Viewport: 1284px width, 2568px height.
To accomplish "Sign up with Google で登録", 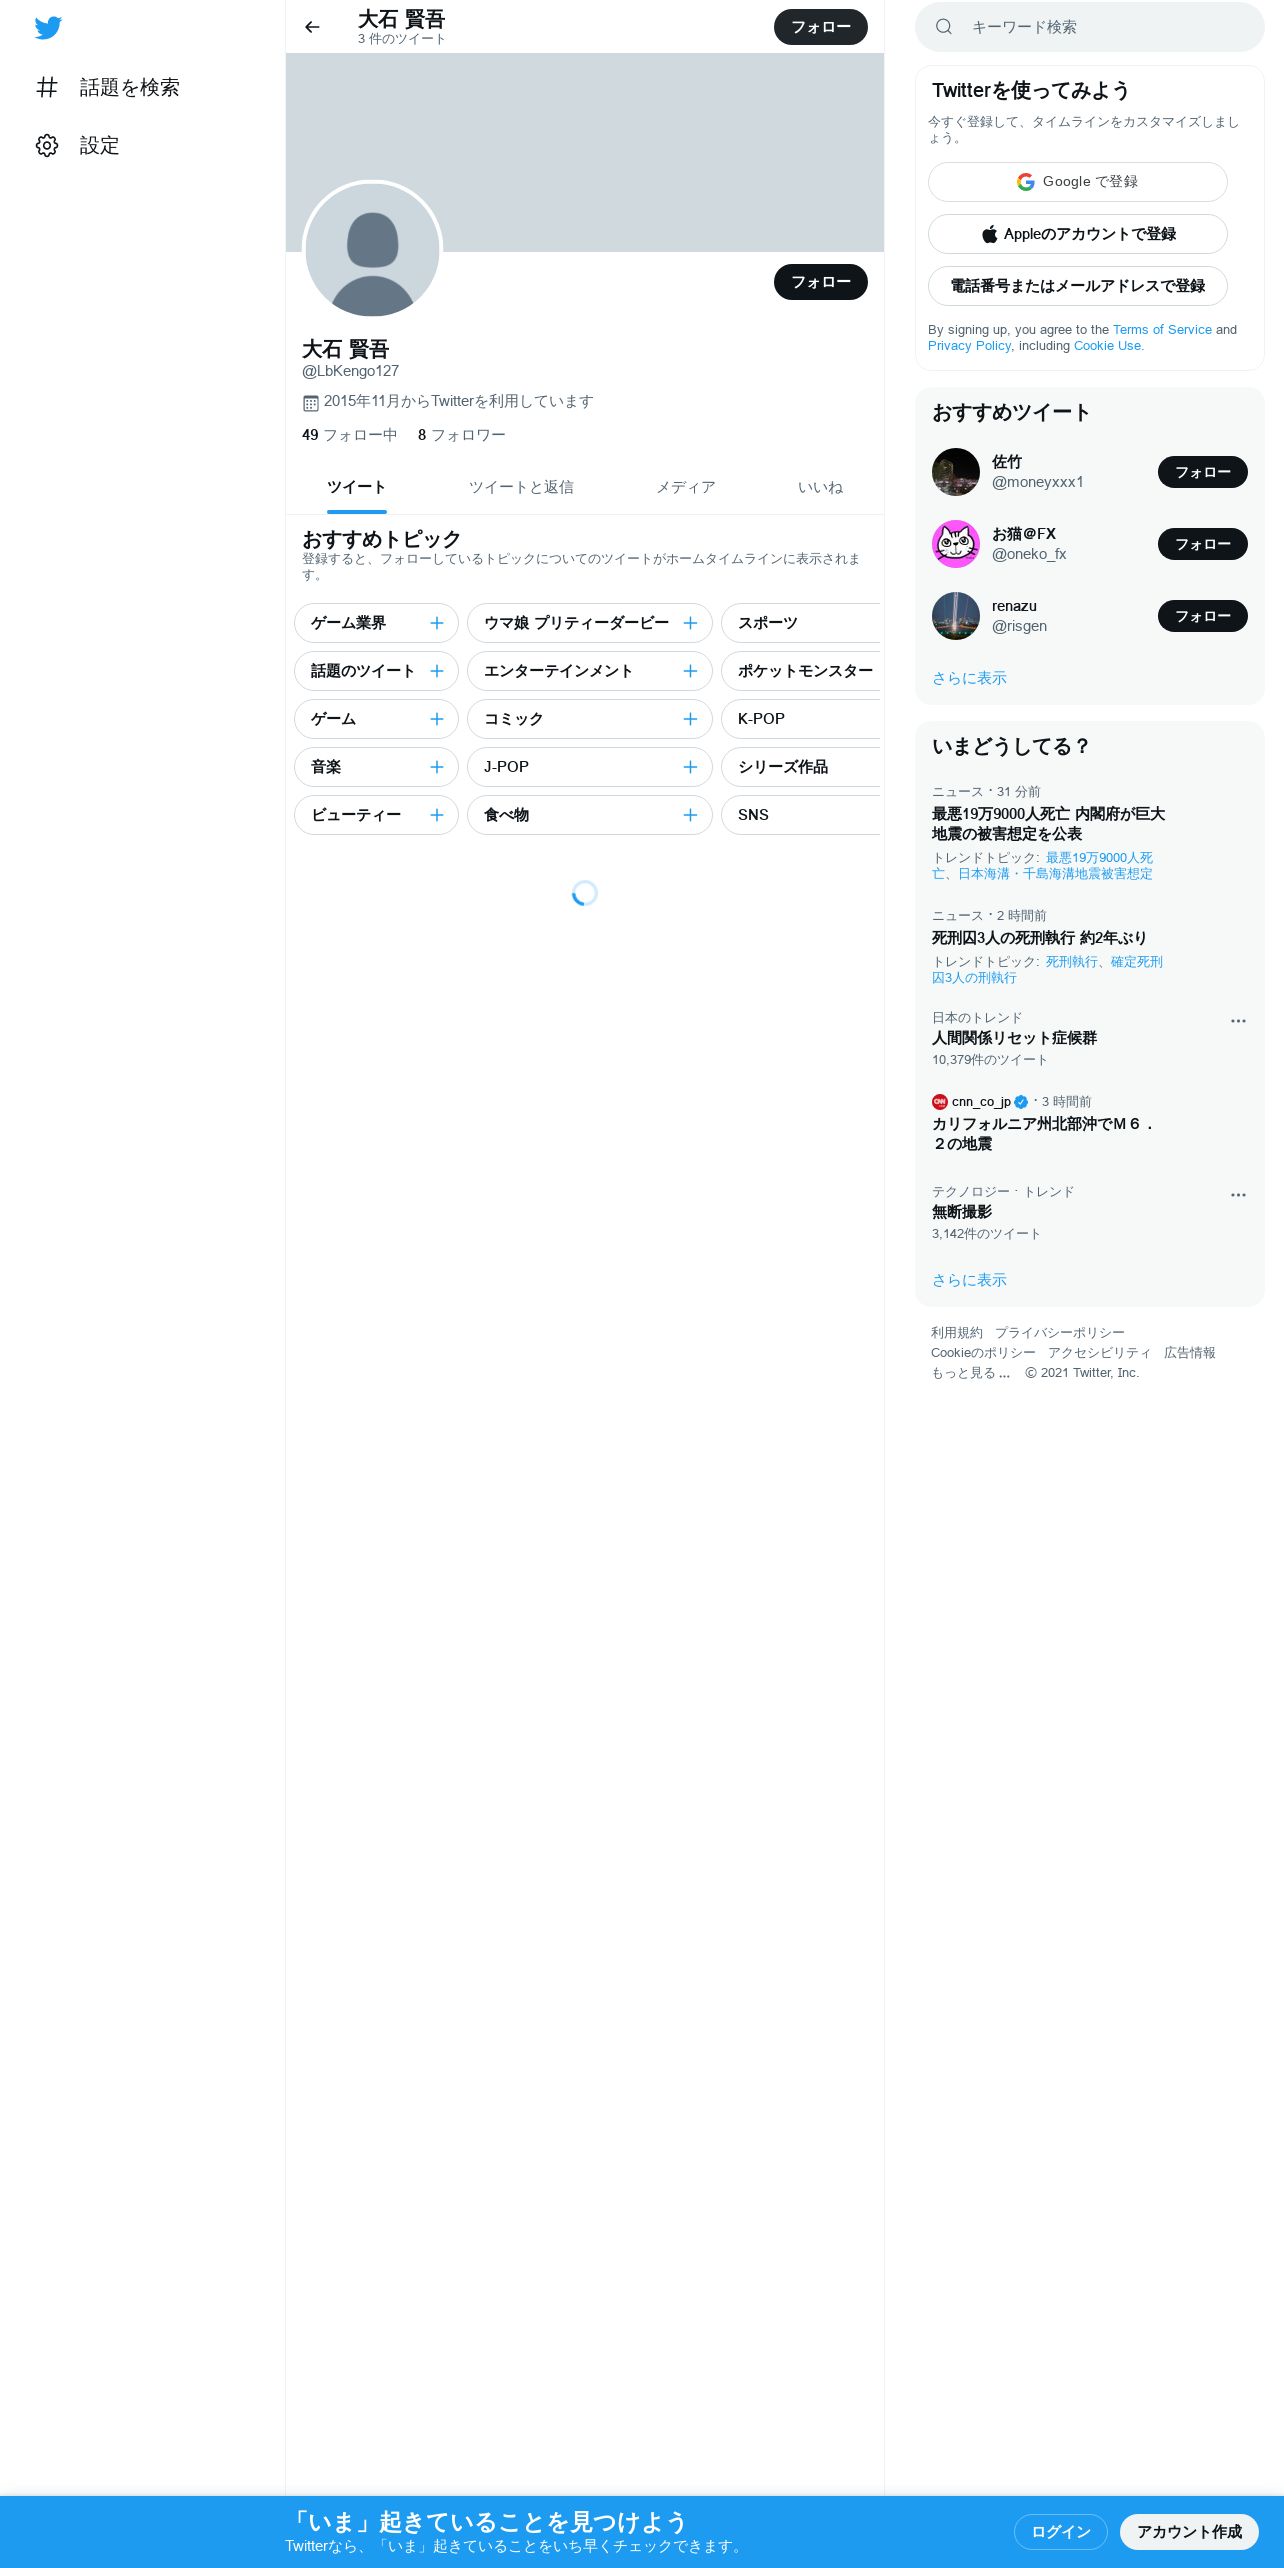I will point(1078,182).
